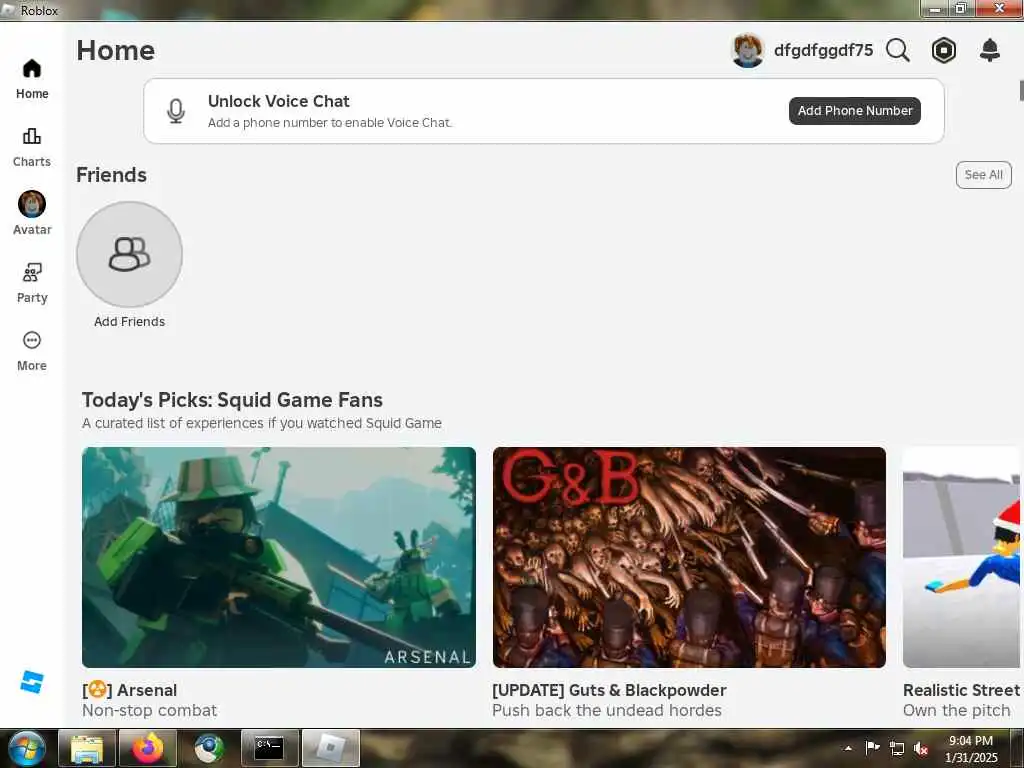Open the Robux balance icon
Image resolution: width=1024 pixels, height=768 pixels.
[944, 50]
